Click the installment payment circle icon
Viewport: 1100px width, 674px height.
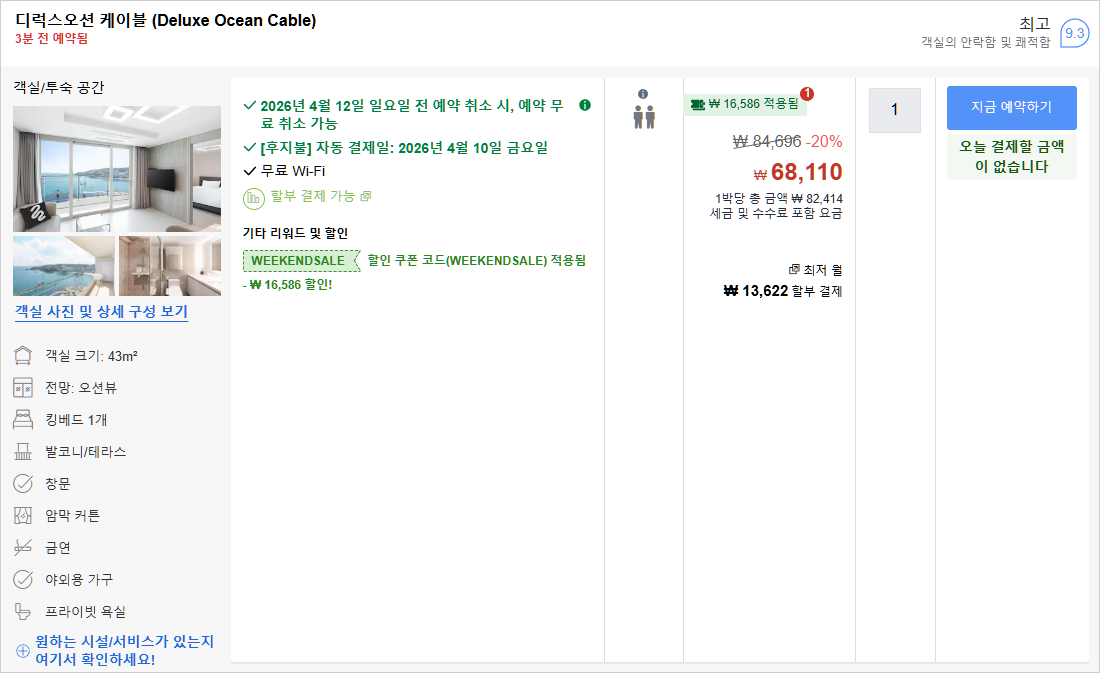tap(253, 198)
